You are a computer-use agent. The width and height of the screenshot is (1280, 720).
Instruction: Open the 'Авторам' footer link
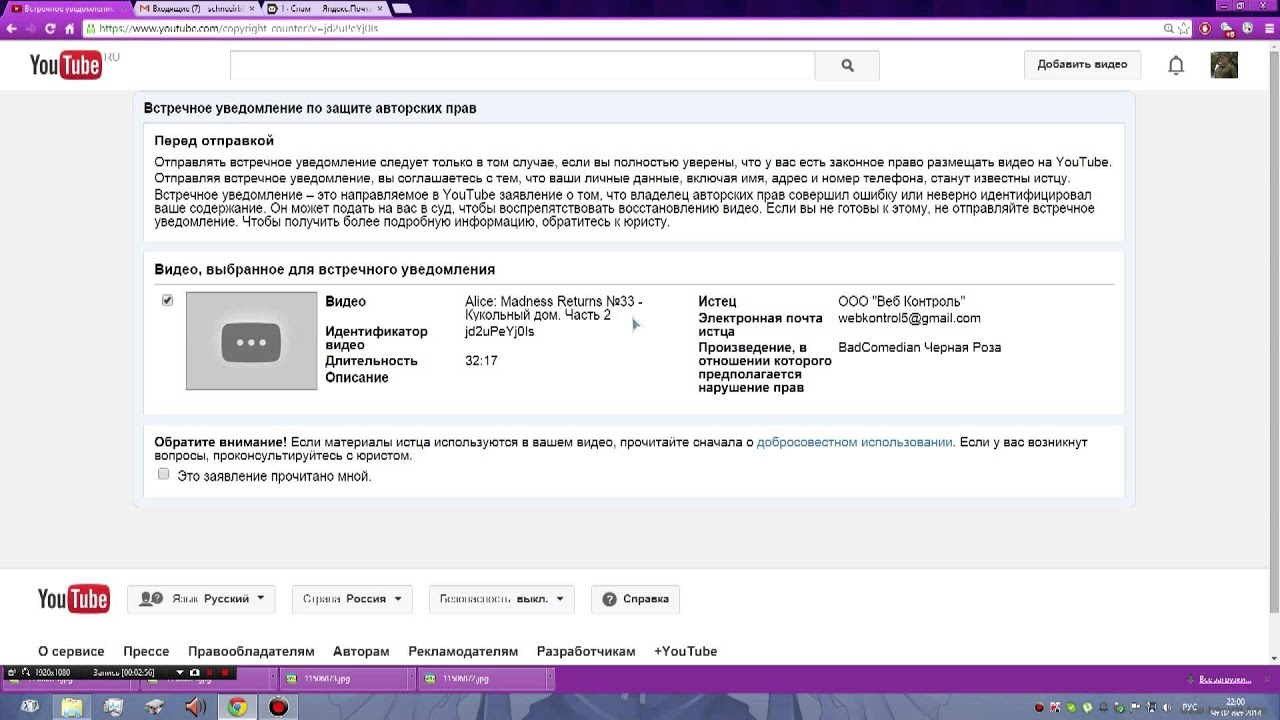361,651
